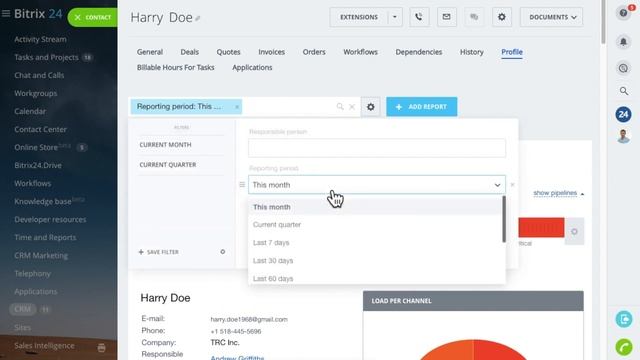
Task: Click Save Filter link
Action: coord(159,252)
